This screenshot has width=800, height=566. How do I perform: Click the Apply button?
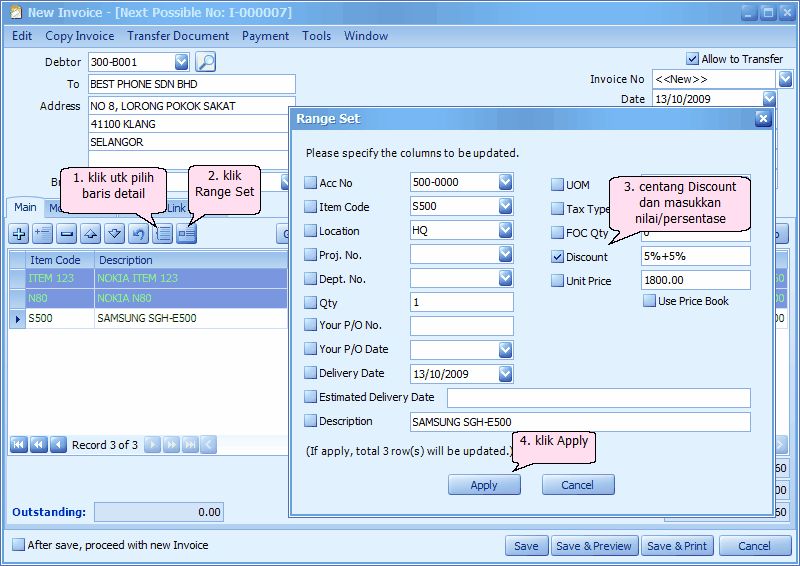click(x=484, y=485)
